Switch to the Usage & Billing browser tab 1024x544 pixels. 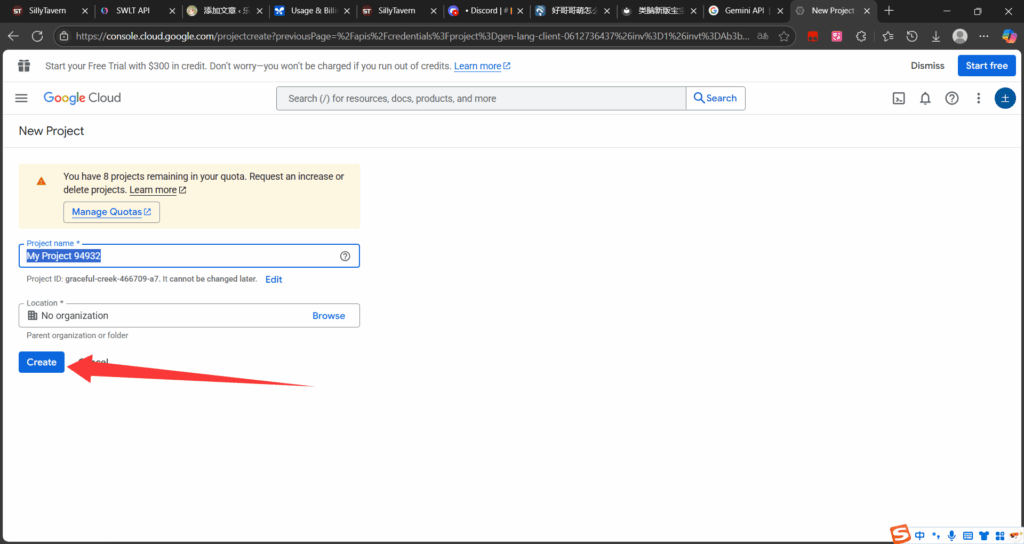pos(311,11)
